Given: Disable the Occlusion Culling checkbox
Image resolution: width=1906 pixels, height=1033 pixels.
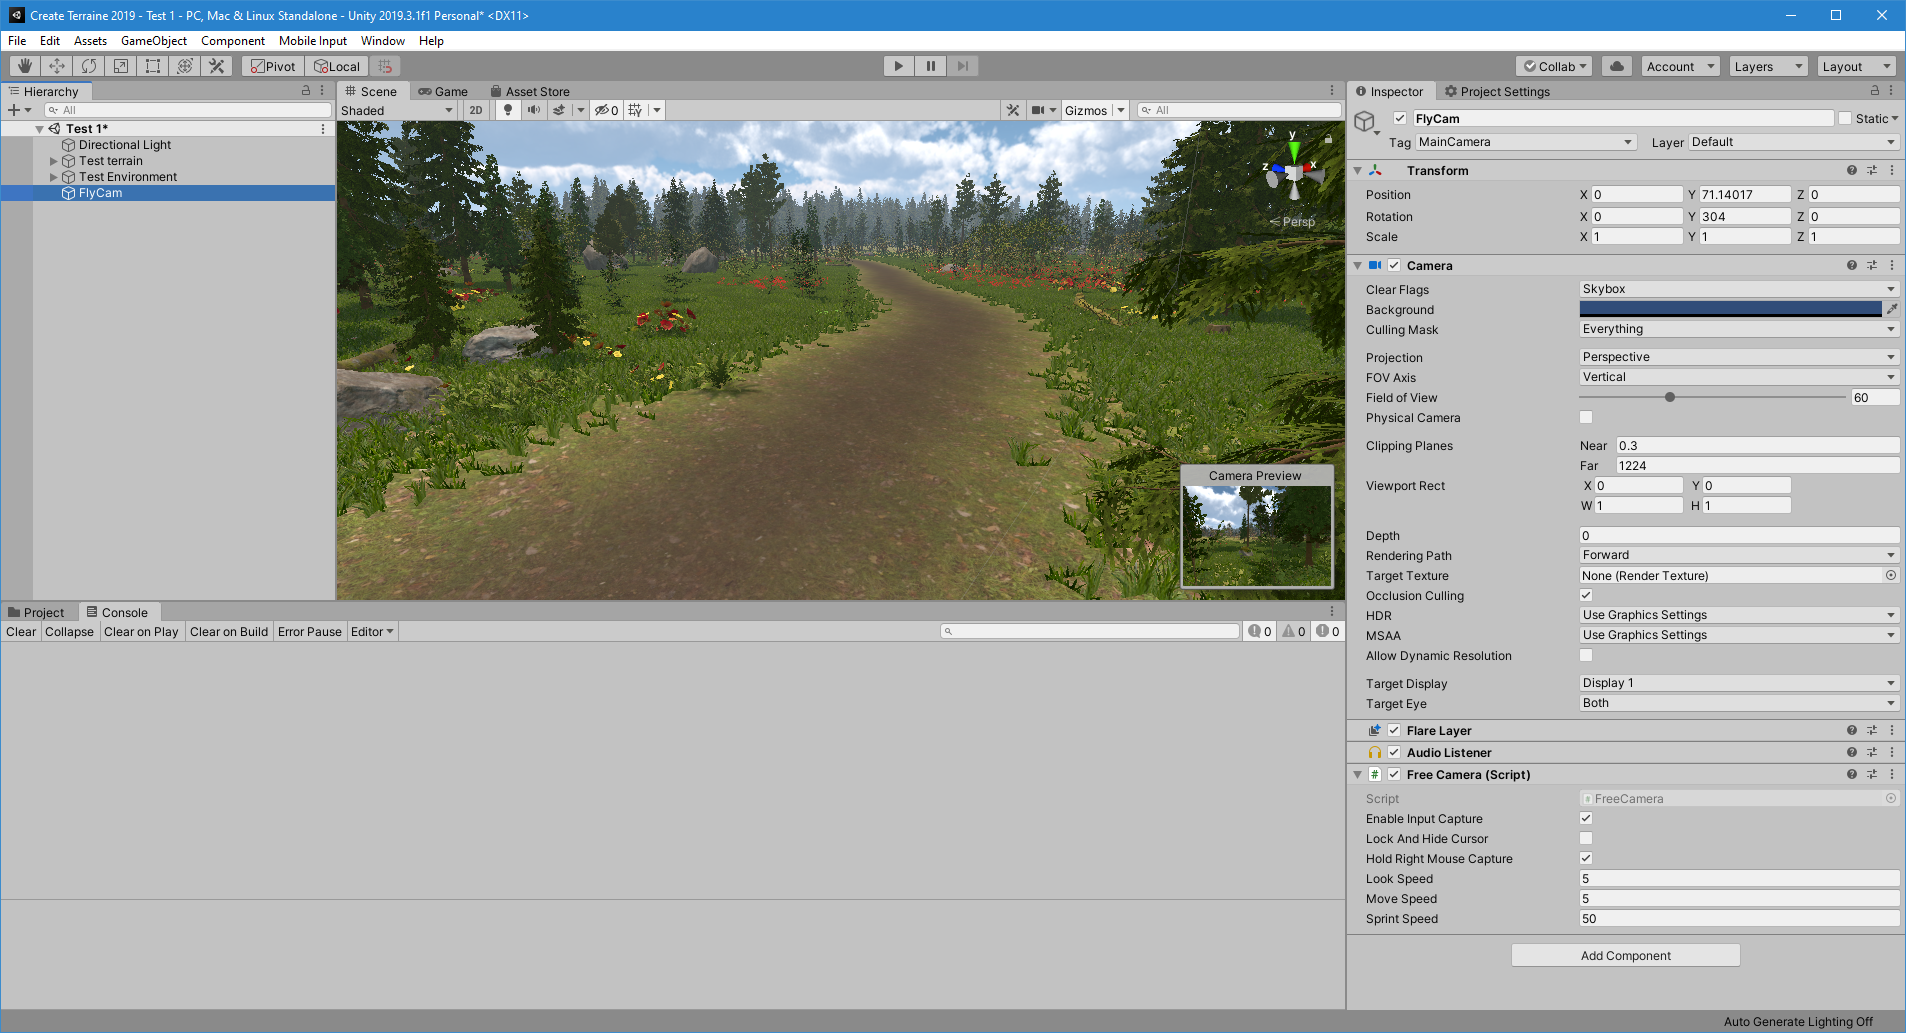Looking at the screenshot, I should click(1586, 595).
